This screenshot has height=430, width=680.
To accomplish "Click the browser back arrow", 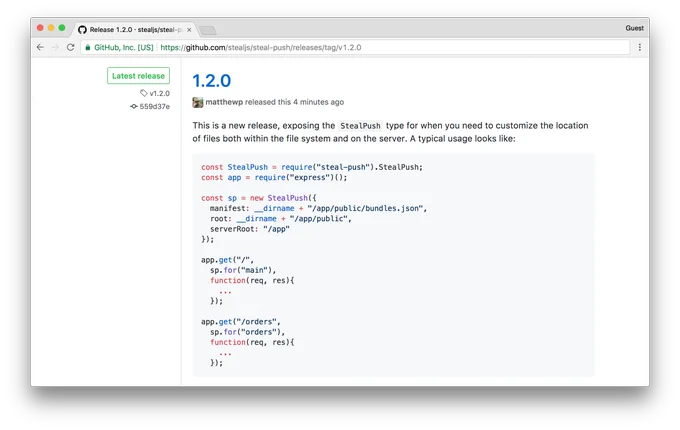I will pyautogui.click(x=40, y=47).
